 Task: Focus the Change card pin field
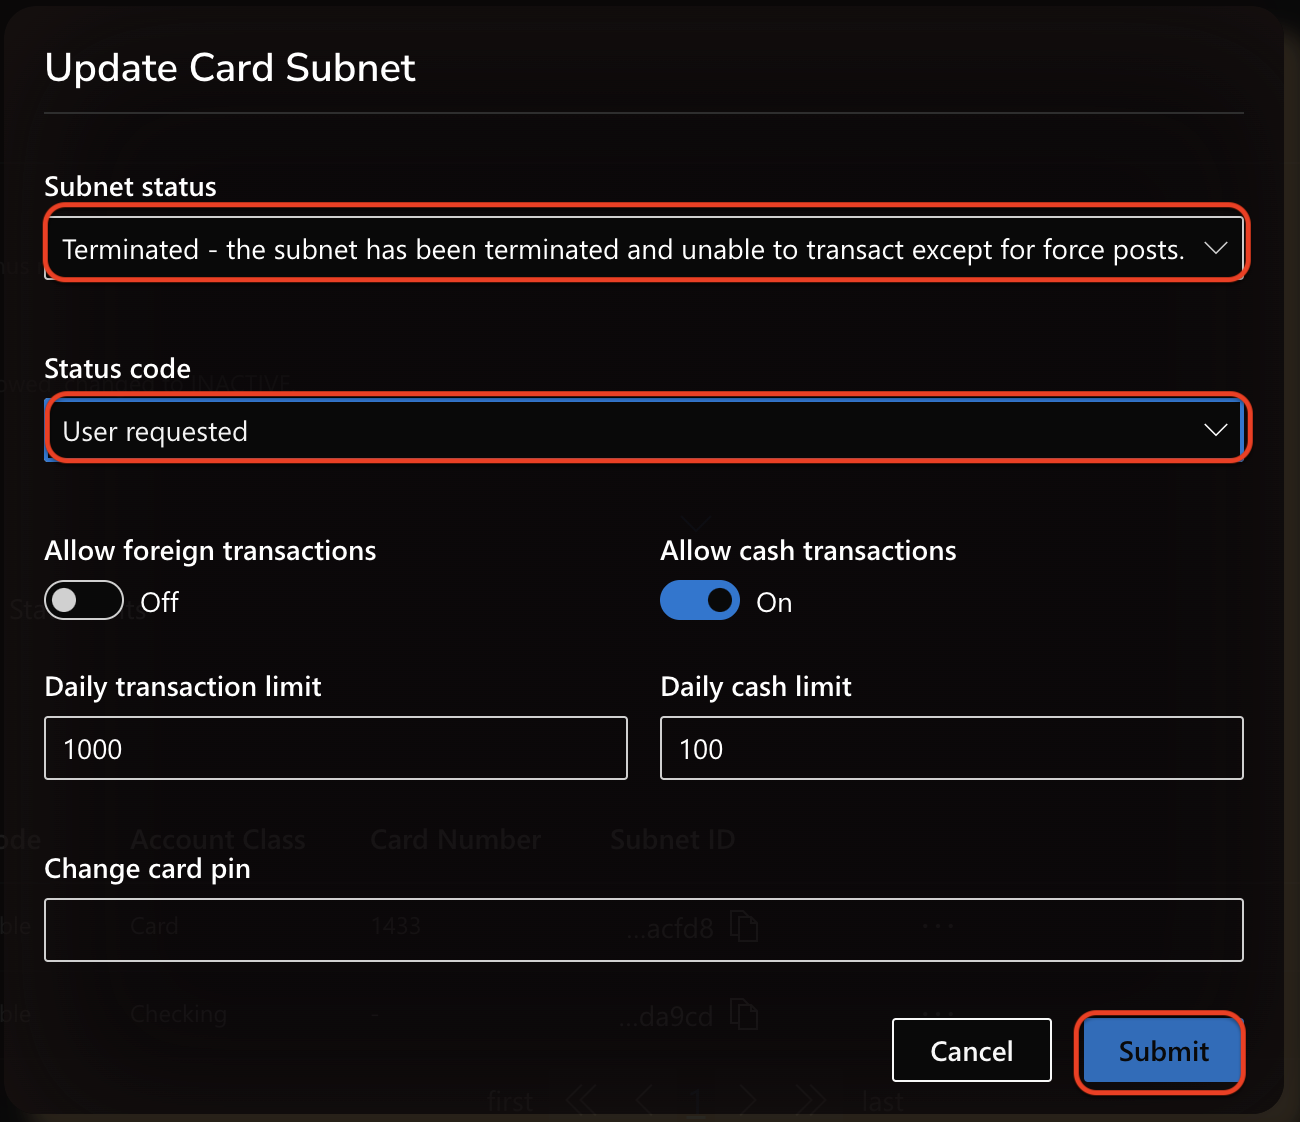pyautogui.click(x=644, y=930)
